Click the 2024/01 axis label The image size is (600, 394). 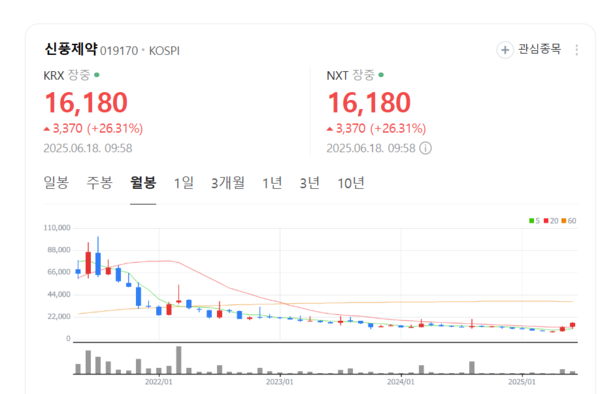(401, 382)
